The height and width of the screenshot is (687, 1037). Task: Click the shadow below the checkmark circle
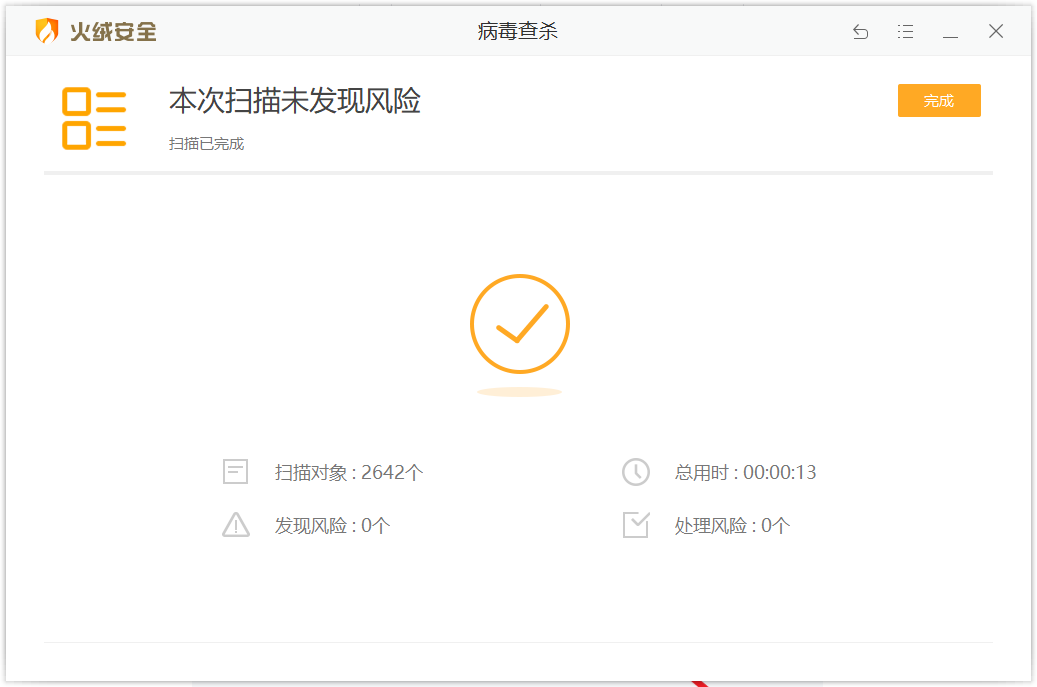[x=520, y=391]
